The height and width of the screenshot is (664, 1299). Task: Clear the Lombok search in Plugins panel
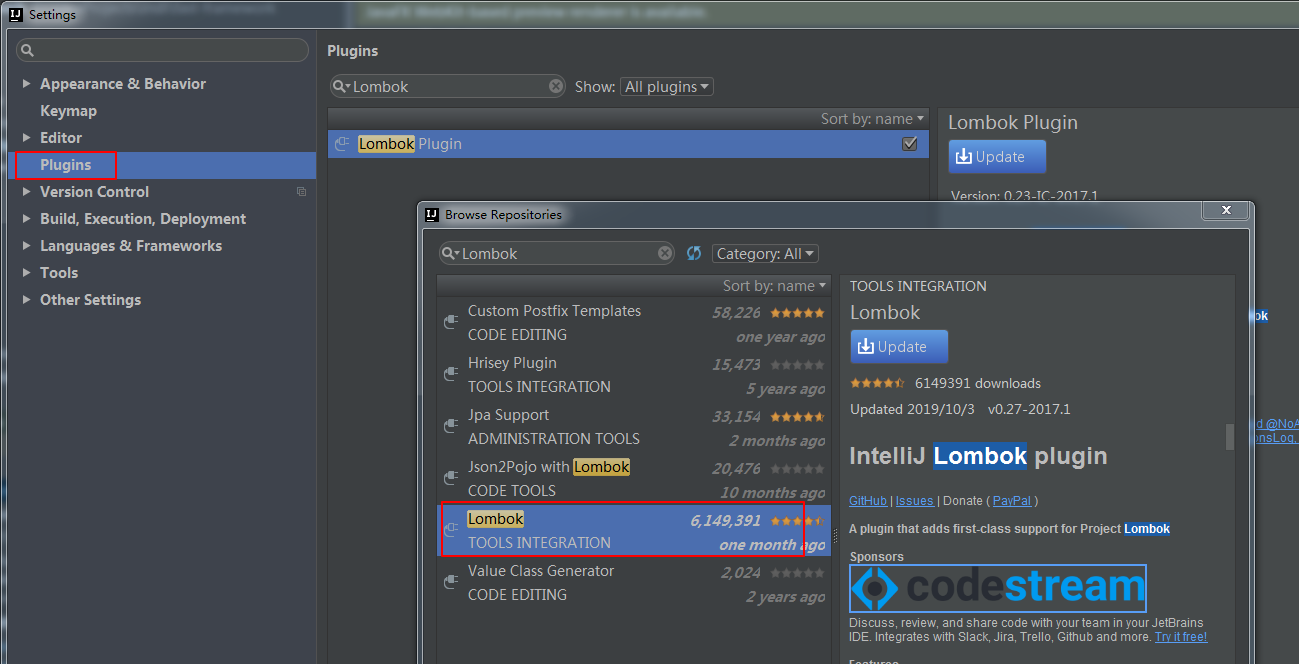[x=556, y=87]
